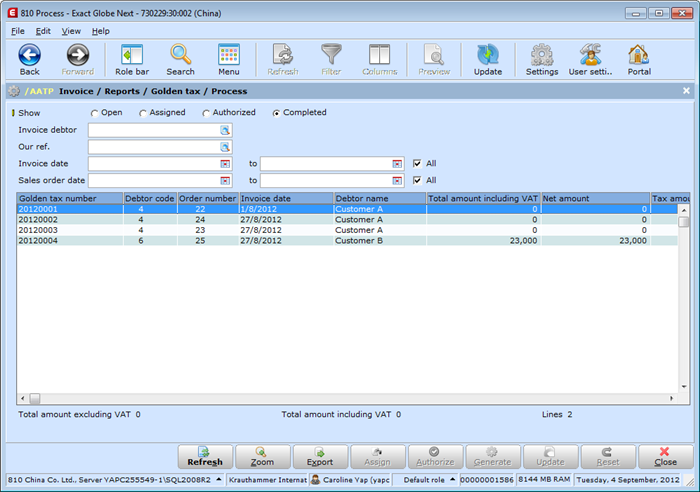This screenshot has width=700, height=492.
Task: Open User settings in the toolbar
Action: pos(590,55)
